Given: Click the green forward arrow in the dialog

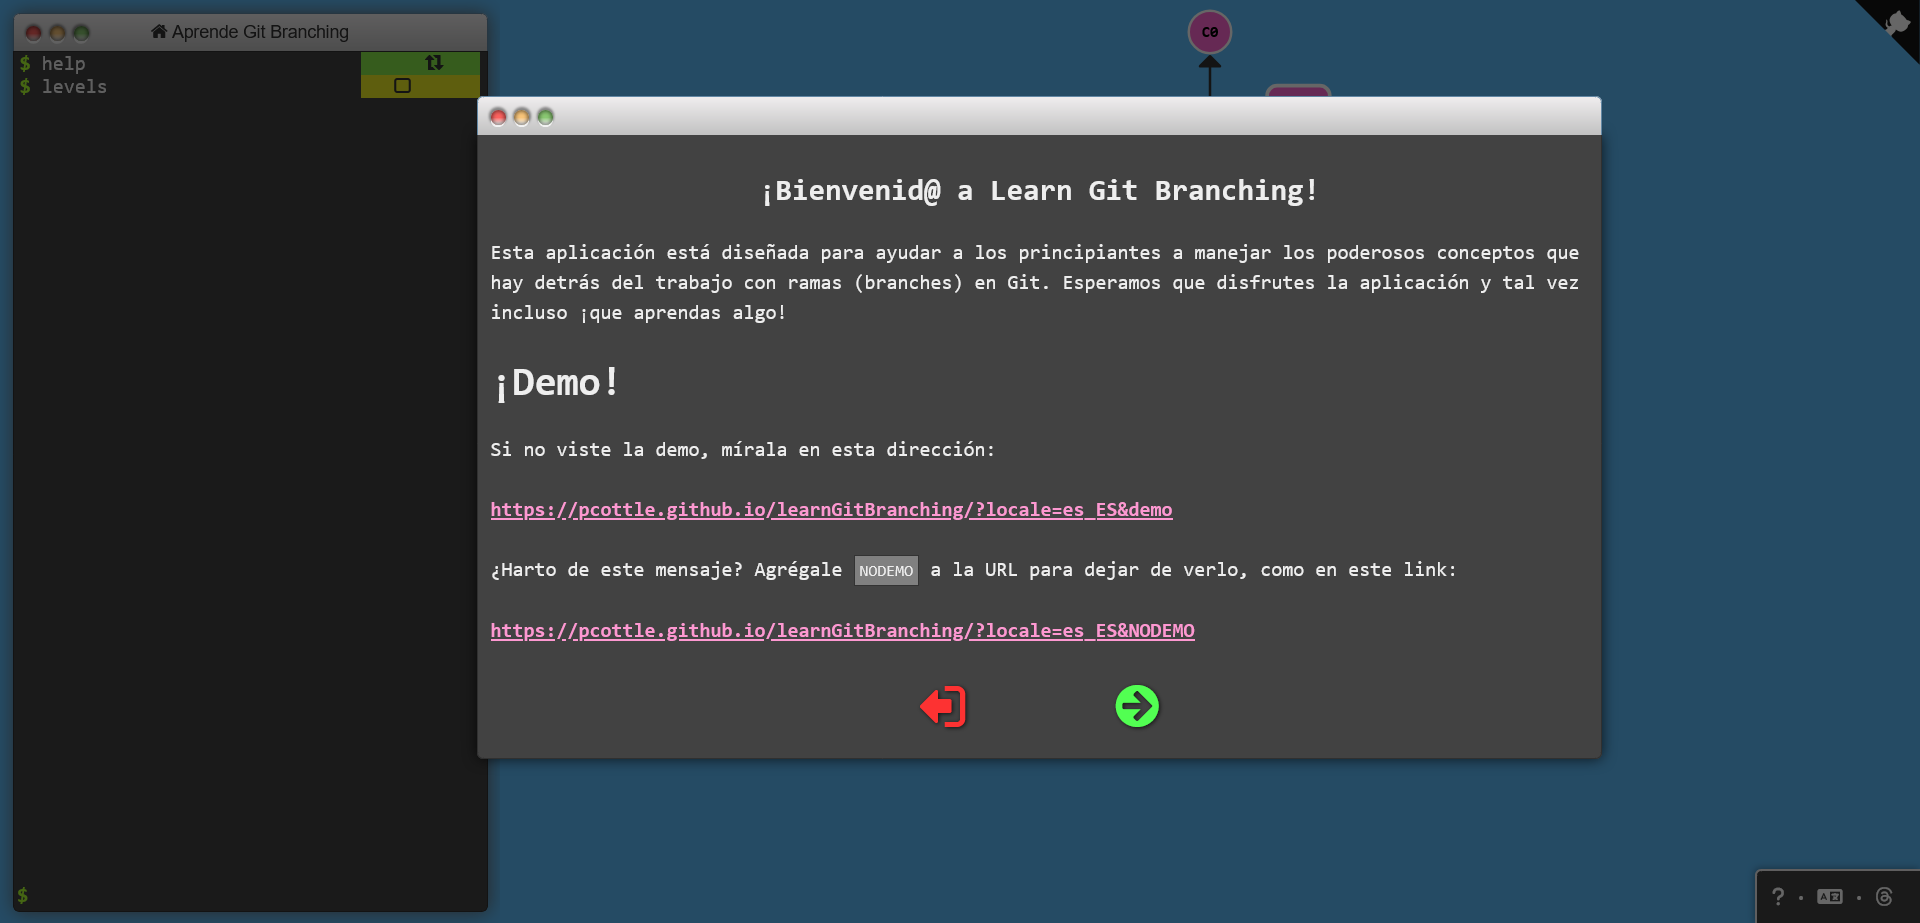Looking at the screenshot, I should (1138, 706).
